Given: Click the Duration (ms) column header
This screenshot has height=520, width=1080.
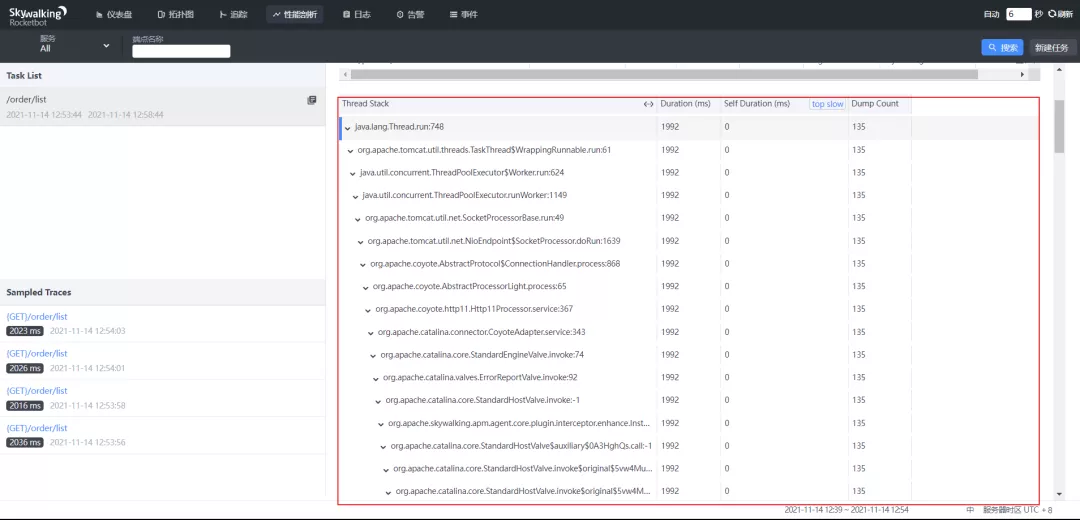Looking at the screenshot, I should 685,104.
